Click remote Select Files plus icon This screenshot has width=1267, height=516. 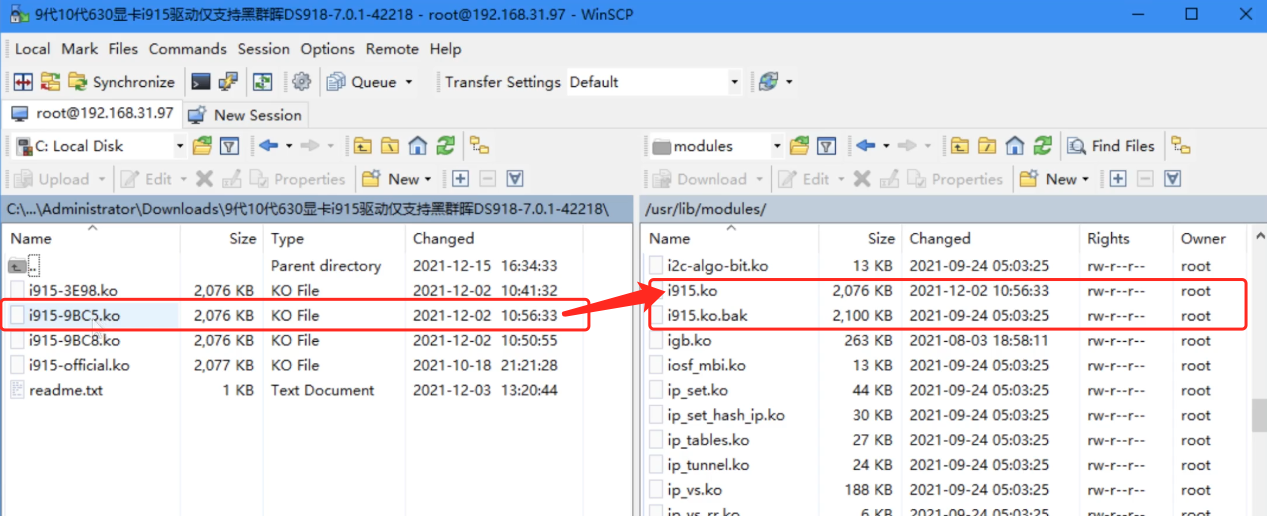pos(1118,179)
